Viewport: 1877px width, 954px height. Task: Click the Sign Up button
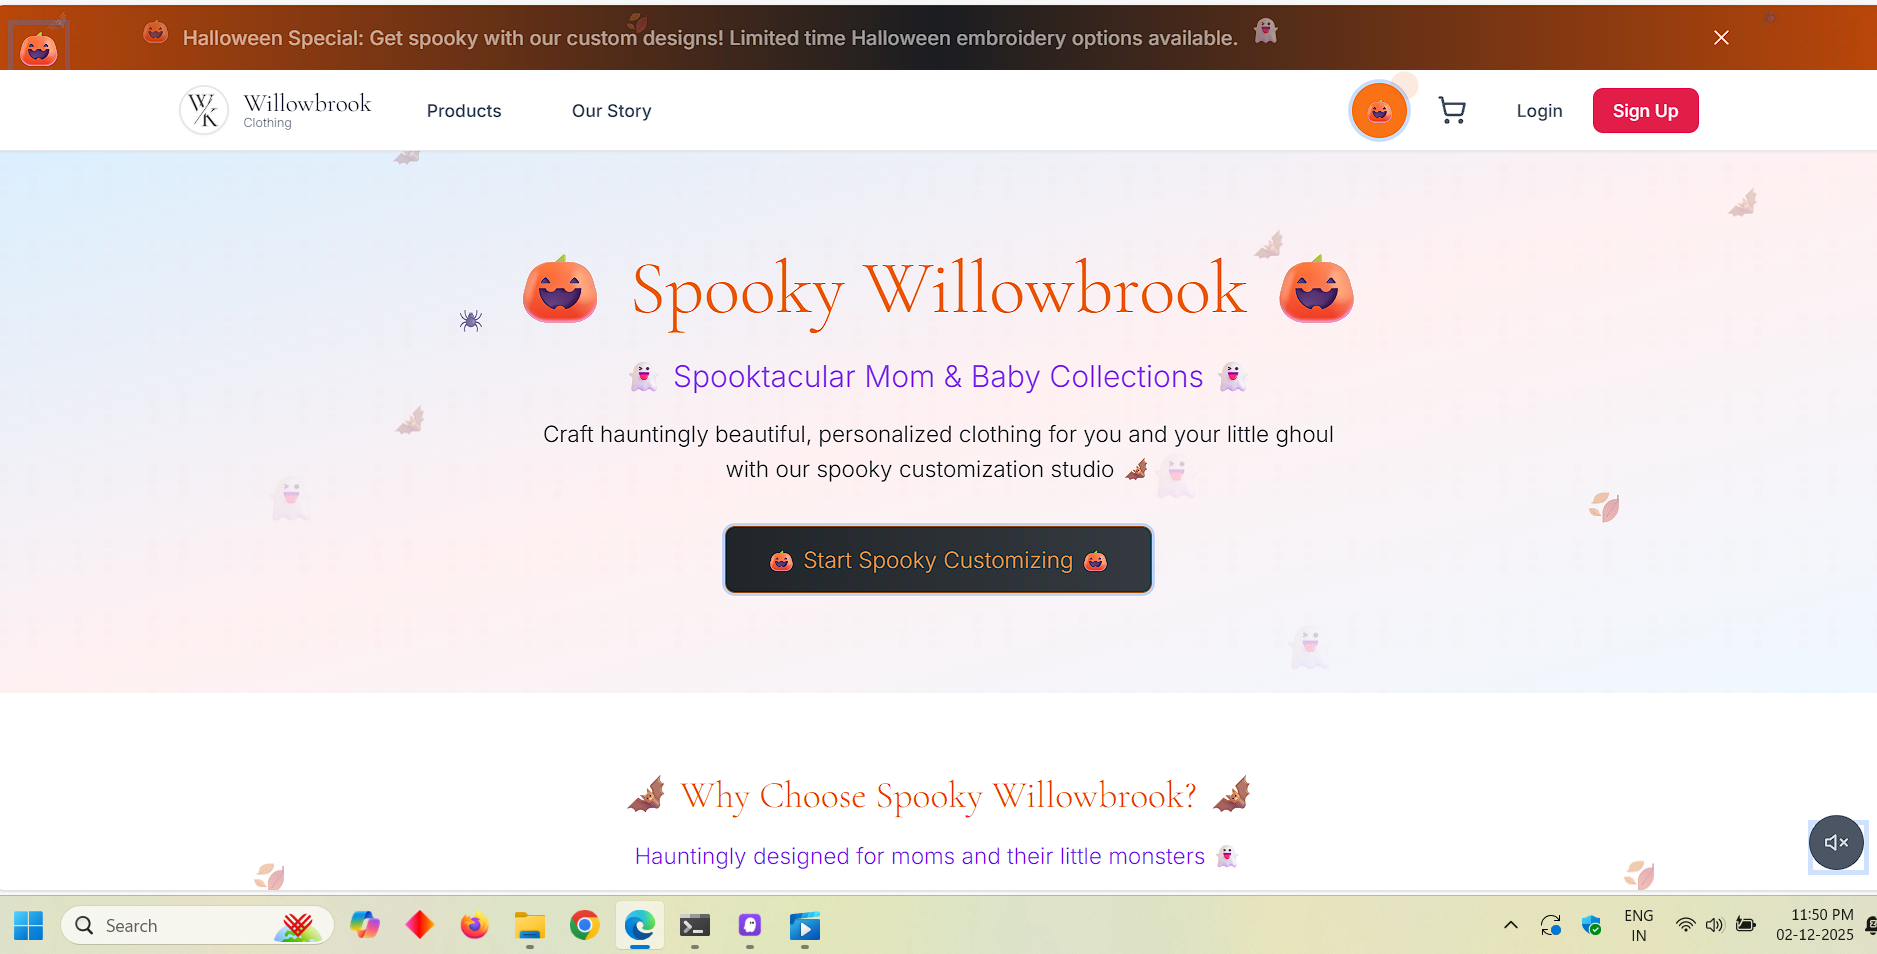1645,111
